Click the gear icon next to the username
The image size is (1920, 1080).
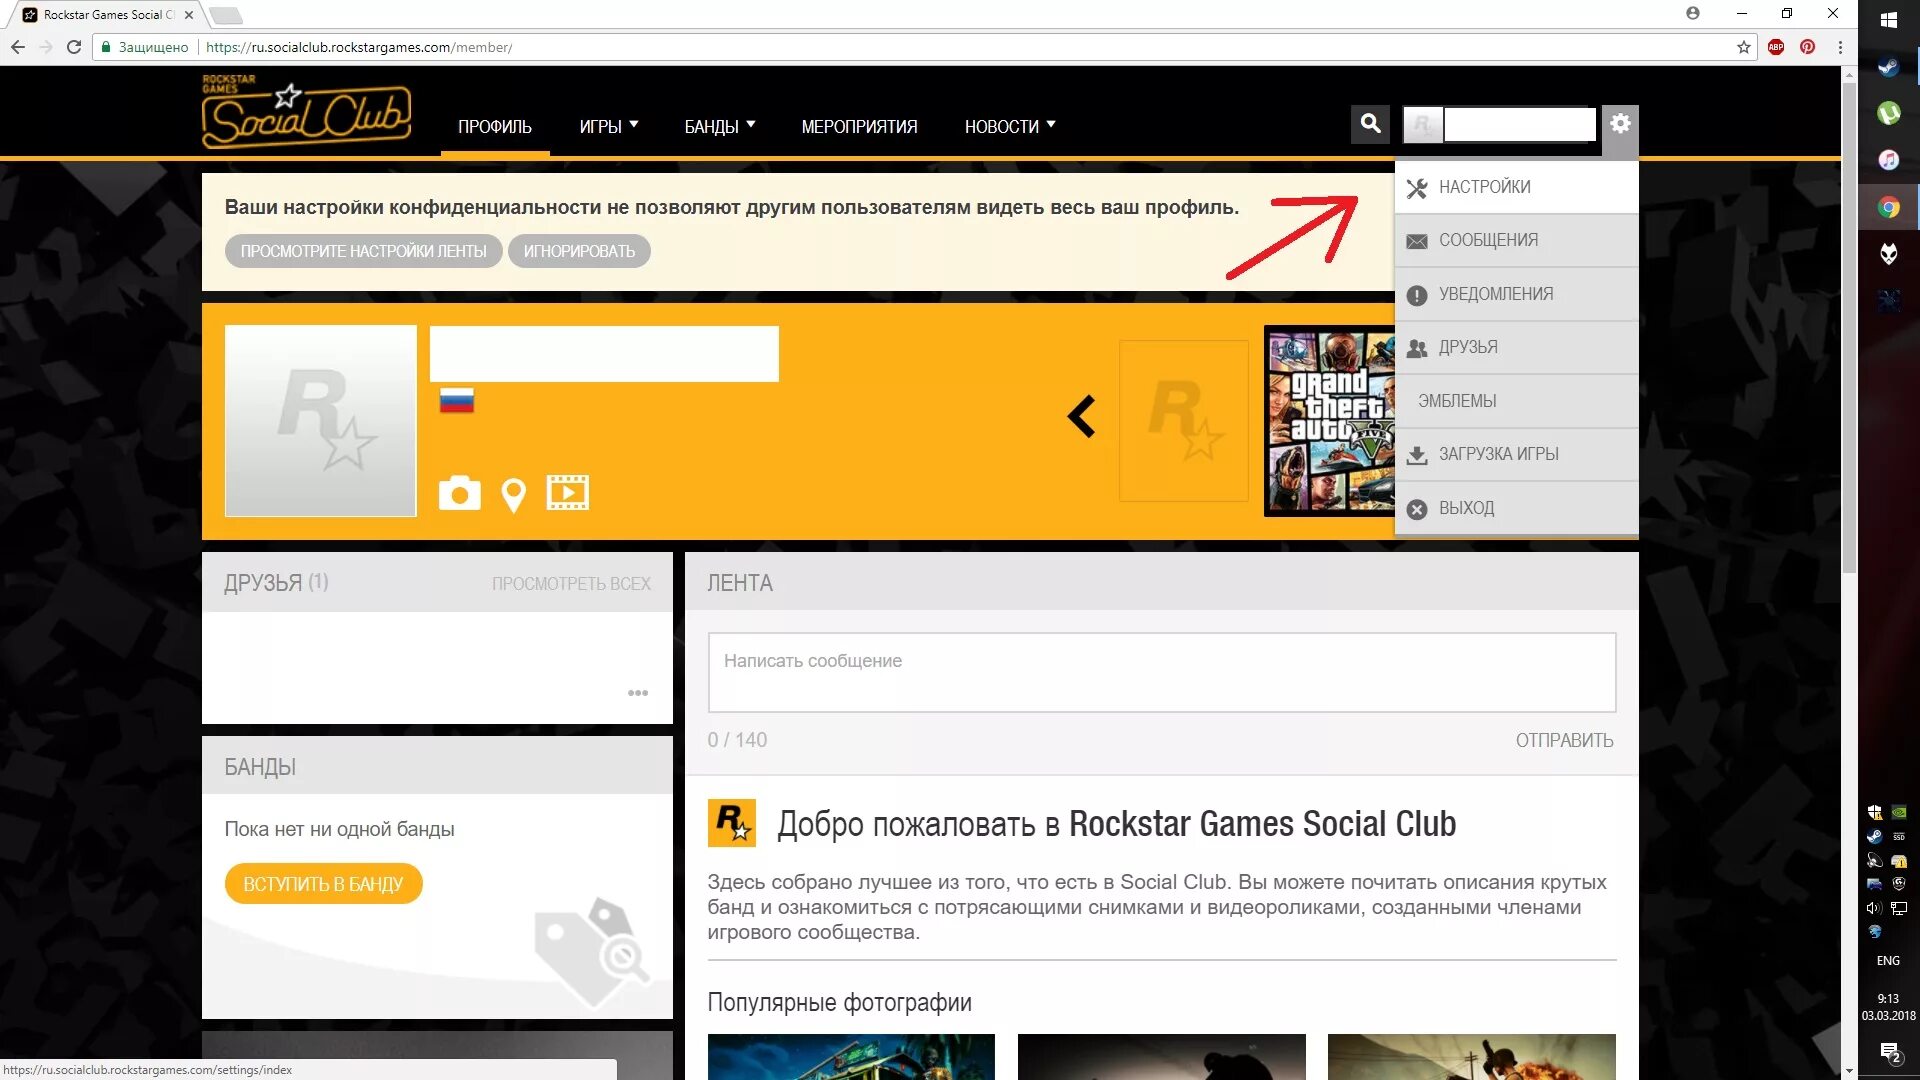point(1620,124)
